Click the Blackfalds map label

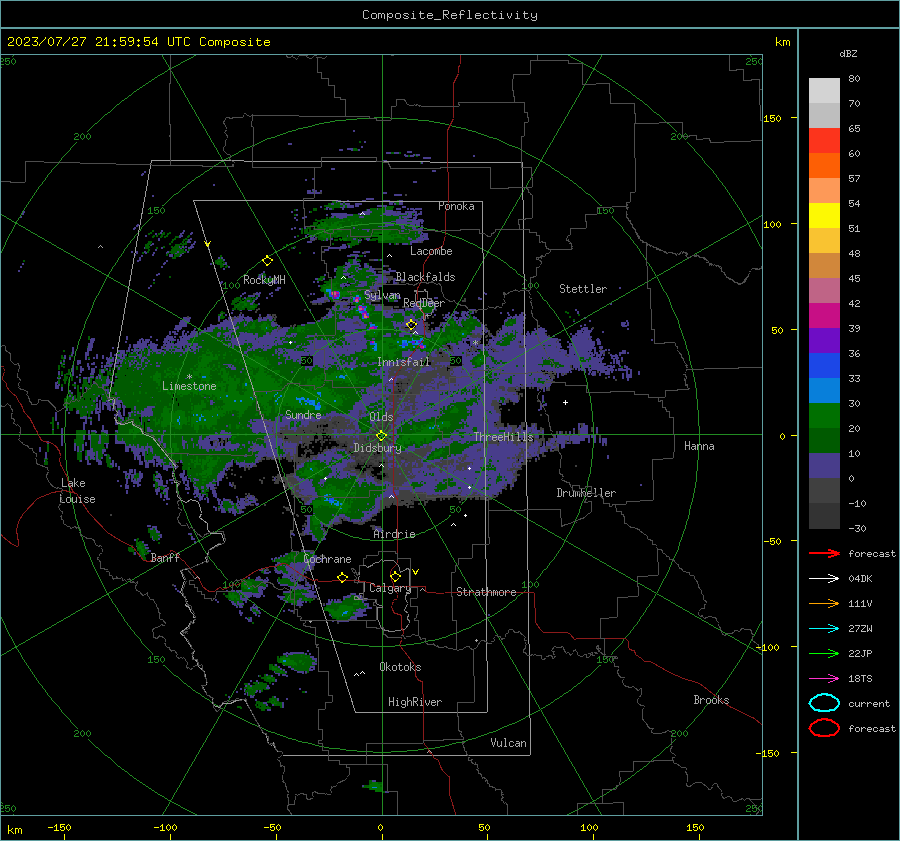pos(425,277)
